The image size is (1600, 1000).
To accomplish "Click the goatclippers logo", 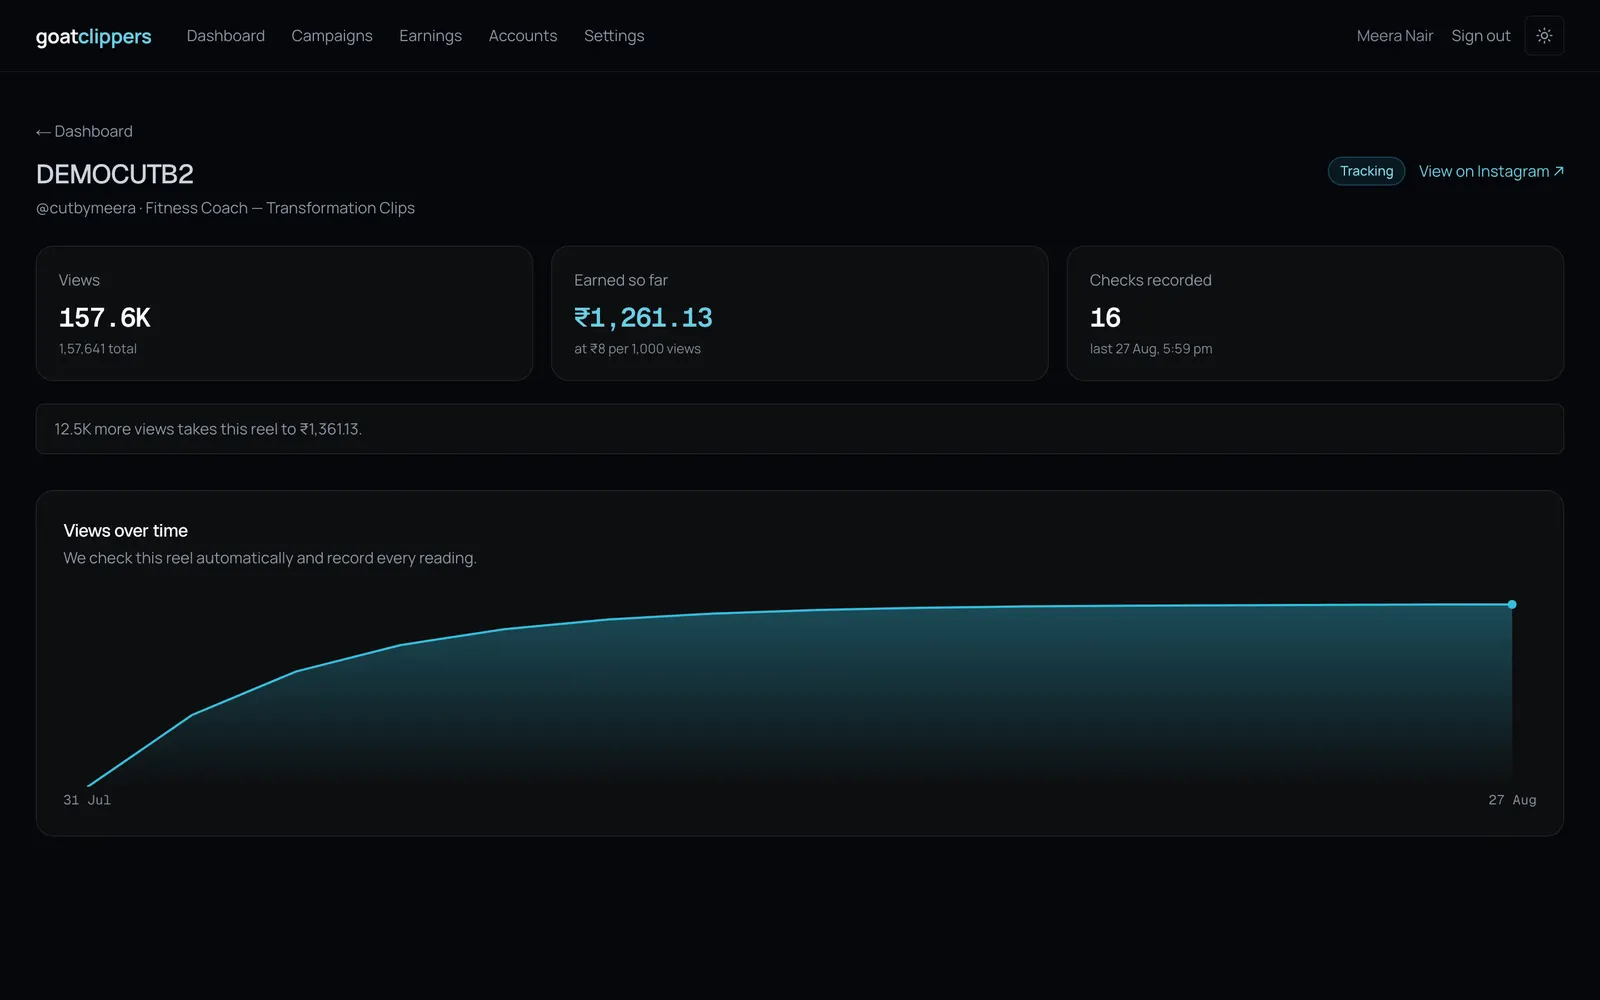I will click(94, 37).
